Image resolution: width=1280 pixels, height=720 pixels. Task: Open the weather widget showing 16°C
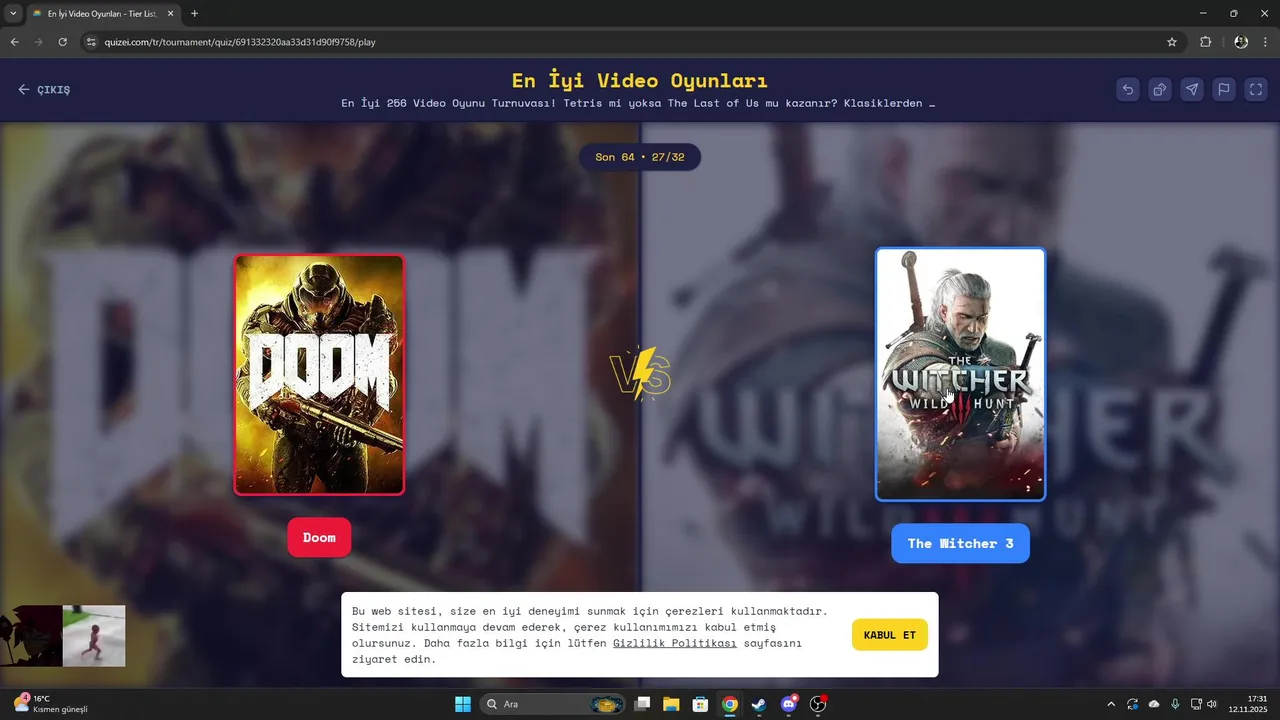point(50,704)
